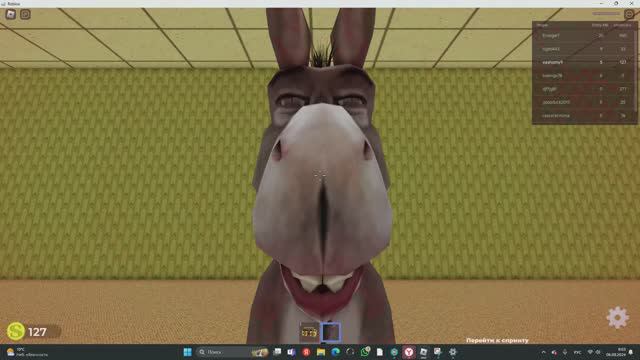Open network settings from the Wi-Fi icon
The height and width of the screenshot is (360, 640).
pyautogui.click(x=590, y=352)
